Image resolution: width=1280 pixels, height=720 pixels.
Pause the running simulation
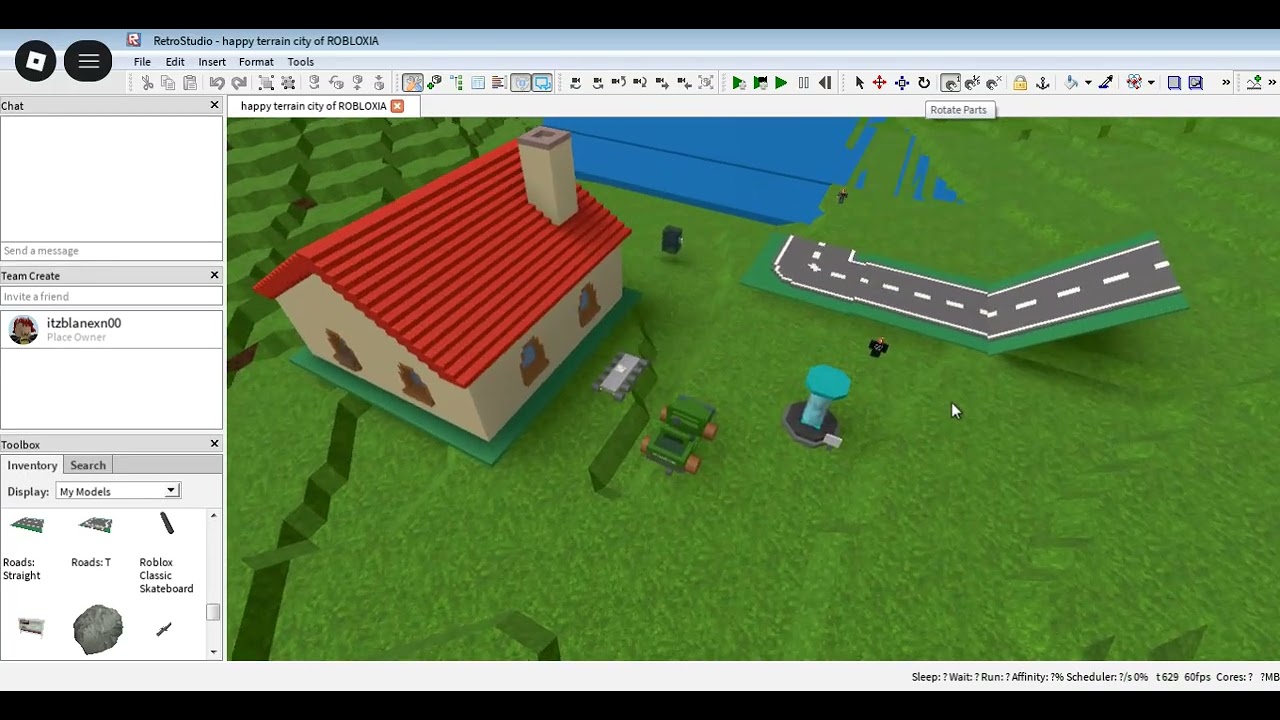(x=803, y=83)
